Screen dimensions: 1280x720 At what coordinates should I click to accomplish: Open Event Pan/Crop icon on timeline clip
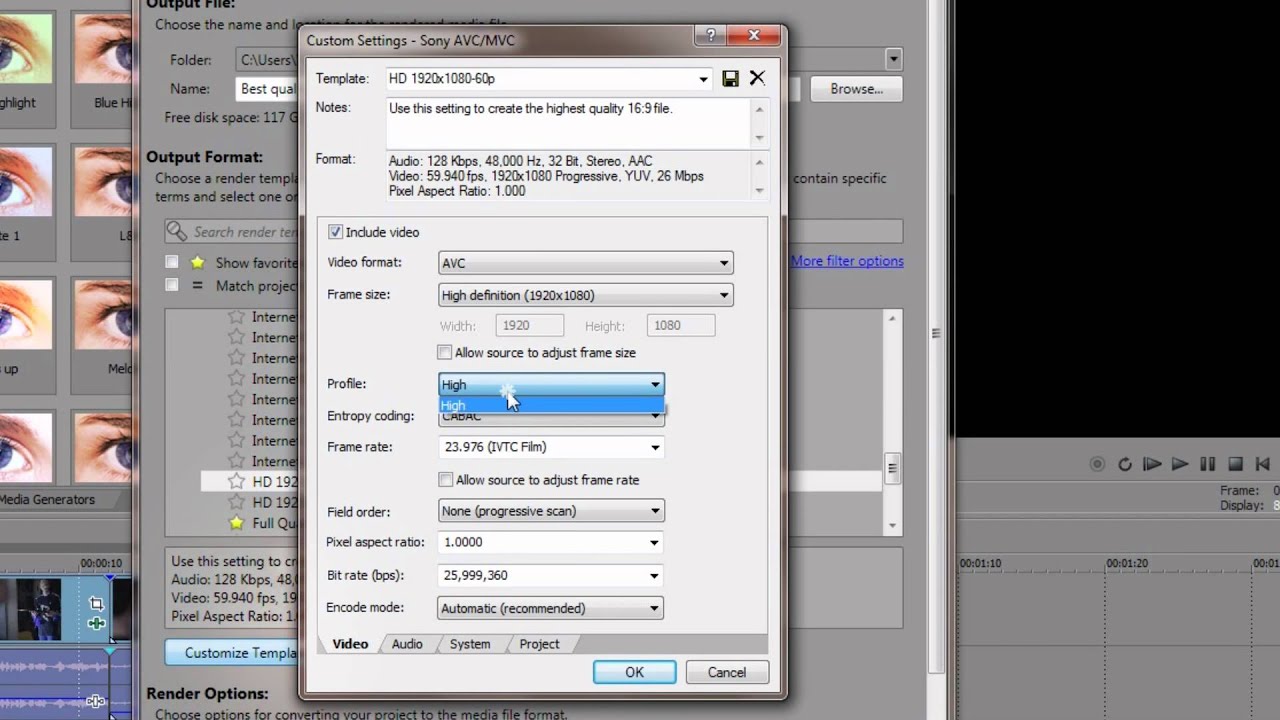coord(96,603)
